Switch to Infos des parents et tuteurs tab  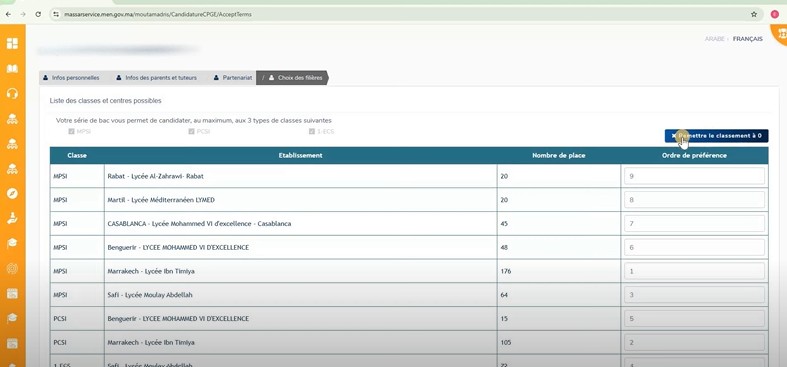click(x=157, y=78)
